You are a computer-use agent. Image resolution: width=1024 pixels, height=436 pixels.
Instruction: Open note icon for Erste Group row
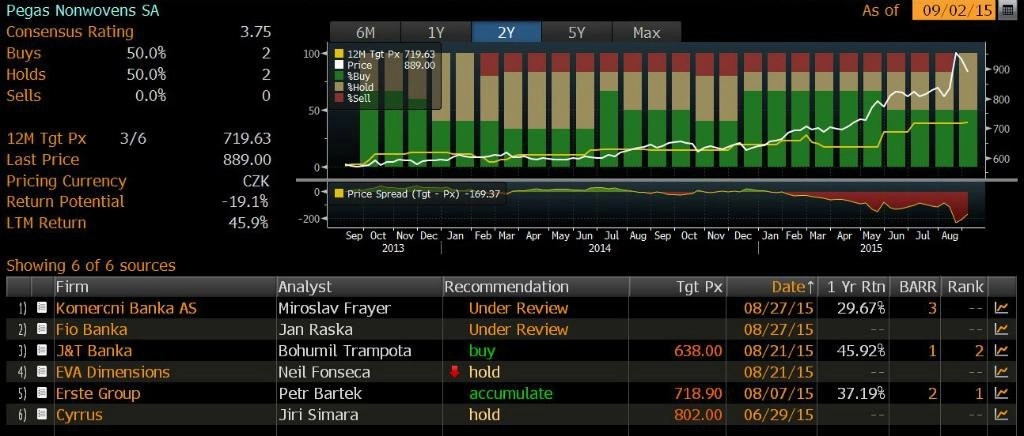[x=42, y=394]
